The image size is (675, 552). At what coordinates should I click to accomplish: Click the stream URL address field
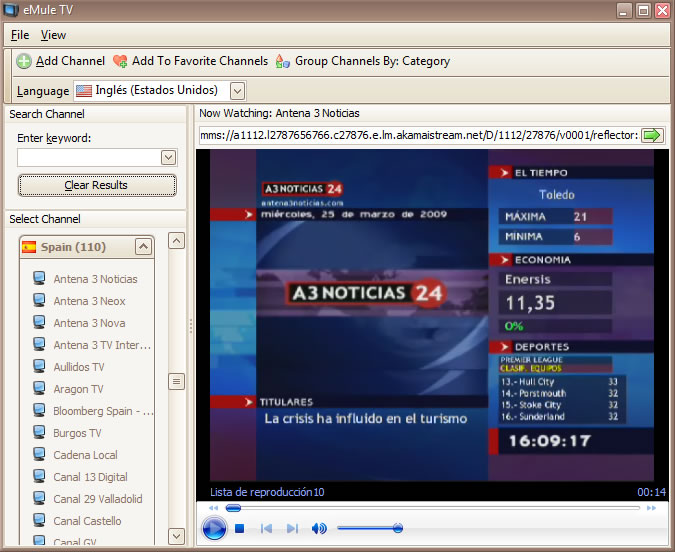pyautogui.click(x=418, y=135)
